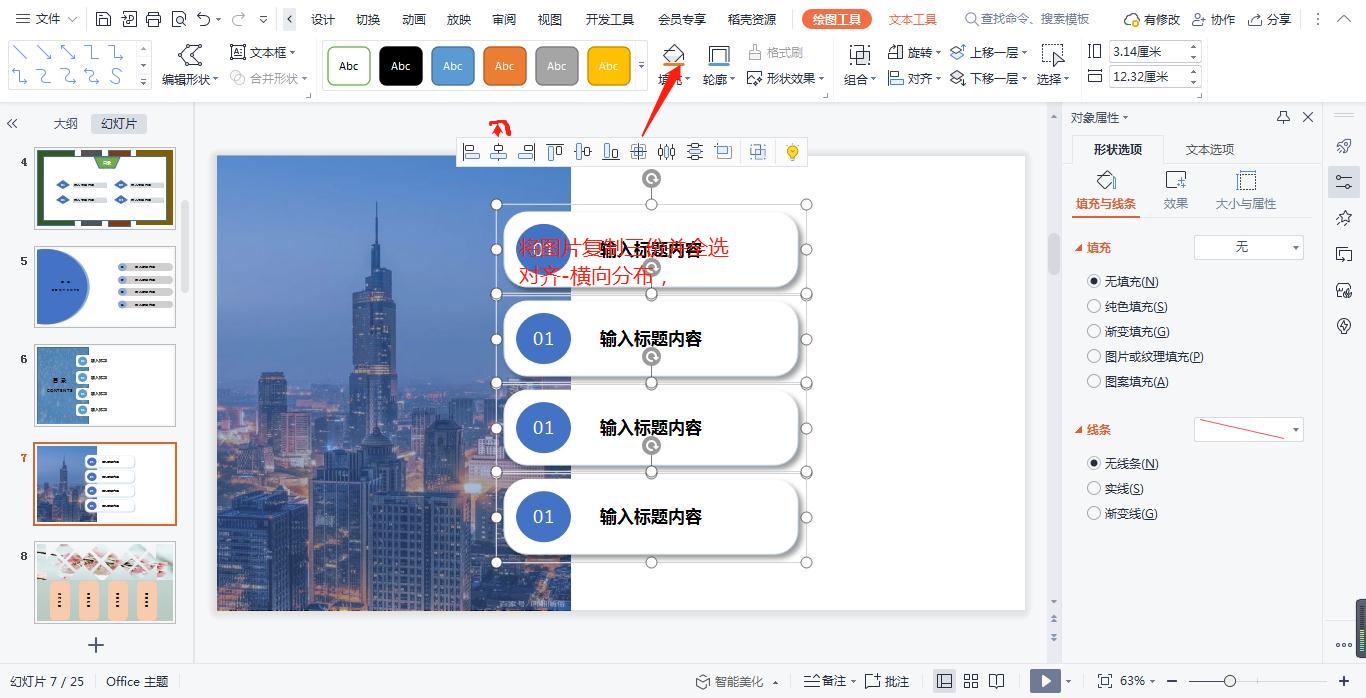Switch to the Outline (大纲) tab
1366x698 pixels.
[65, 124]
